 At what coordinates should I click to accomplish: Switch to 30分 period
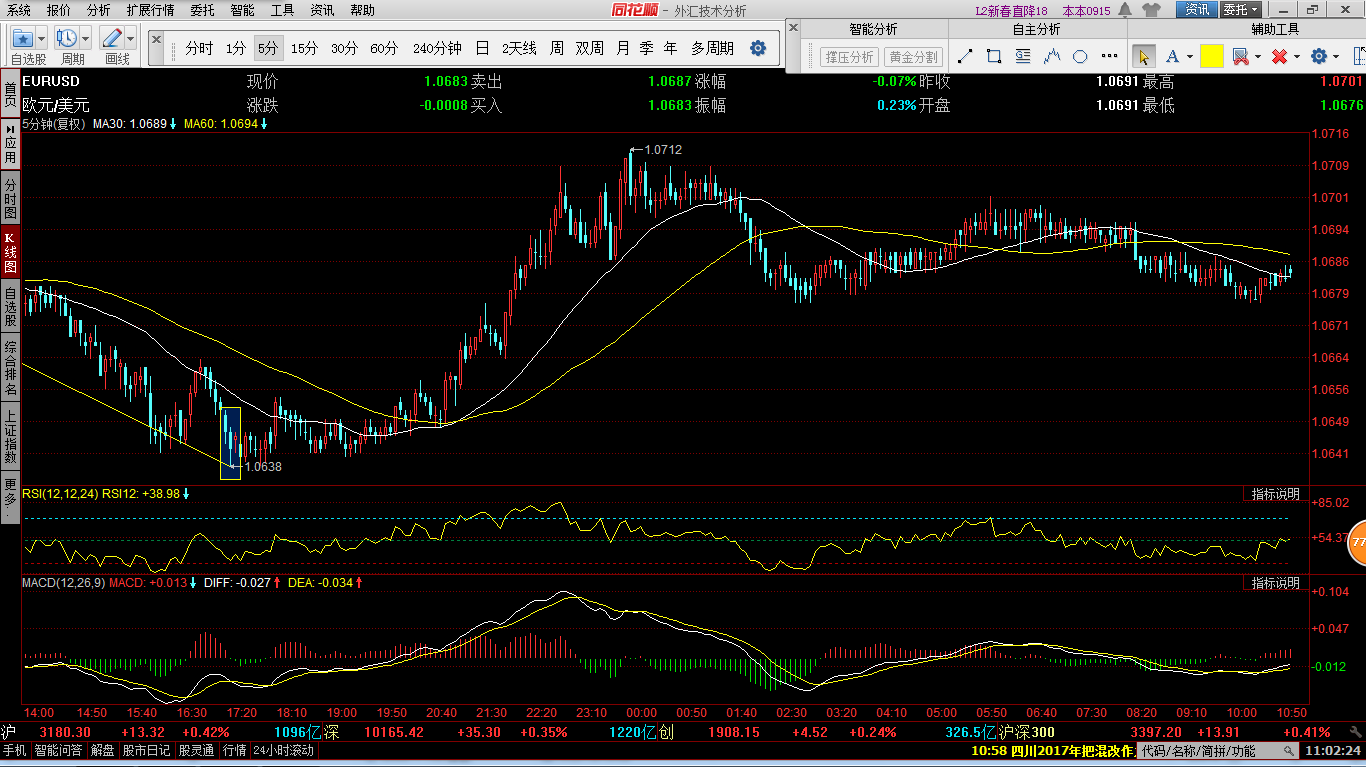[344, 48]
